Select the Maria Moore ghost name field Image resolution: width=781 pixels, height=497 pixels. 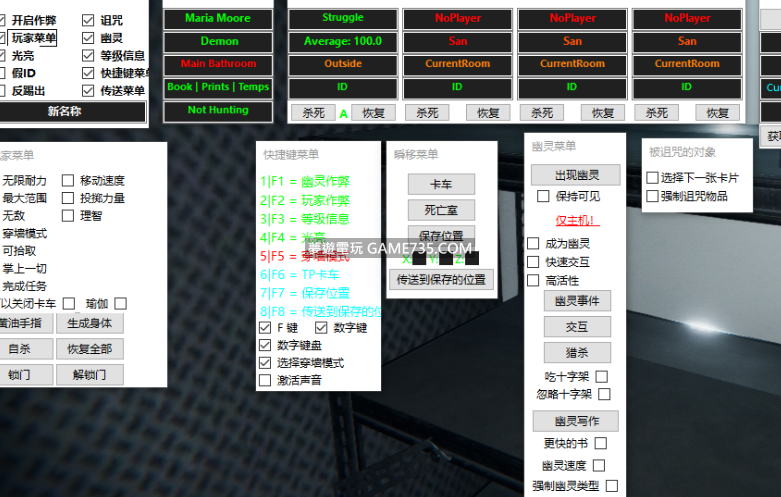tap(218, 18)
